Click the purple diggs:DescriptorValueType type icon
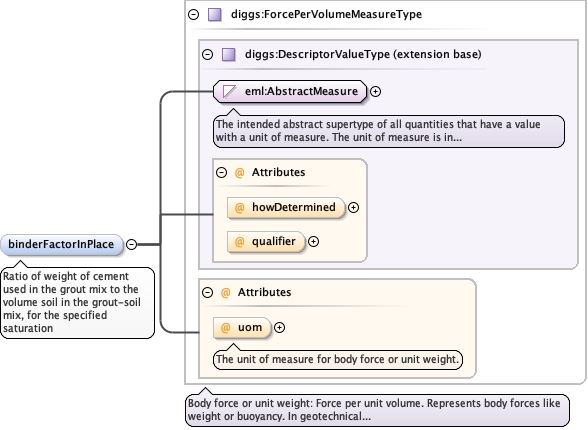 pos(229,54)
